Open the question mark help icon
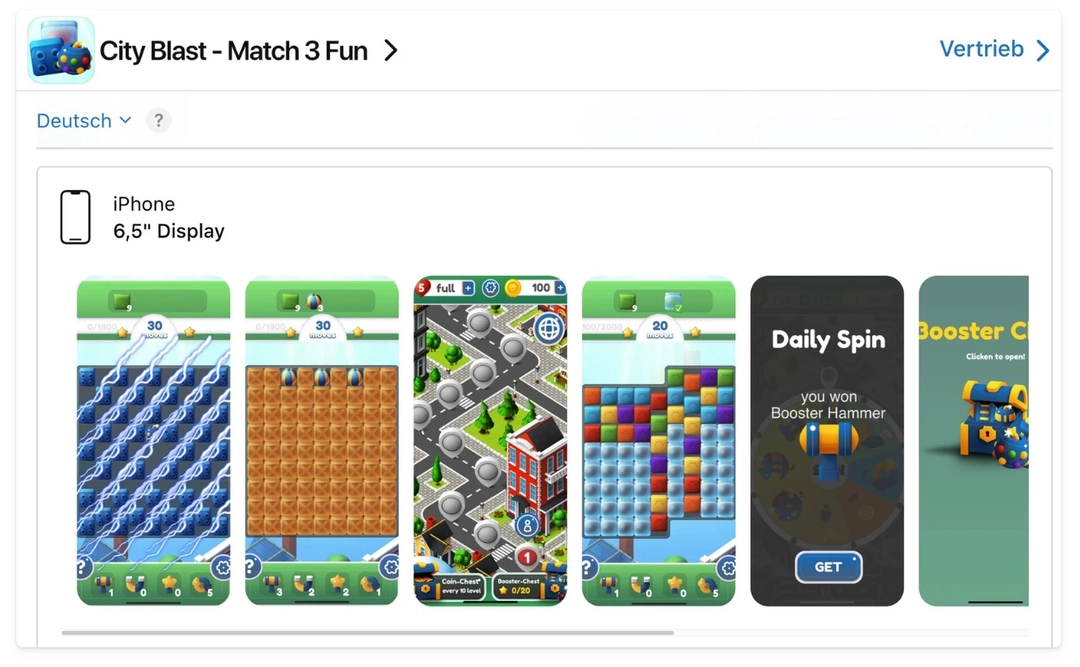 pos(158,121)
